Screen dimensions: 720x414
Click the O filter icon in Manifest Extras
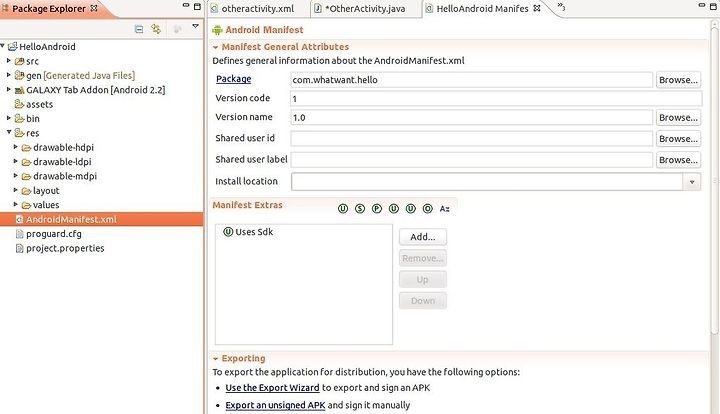point(428,209)
